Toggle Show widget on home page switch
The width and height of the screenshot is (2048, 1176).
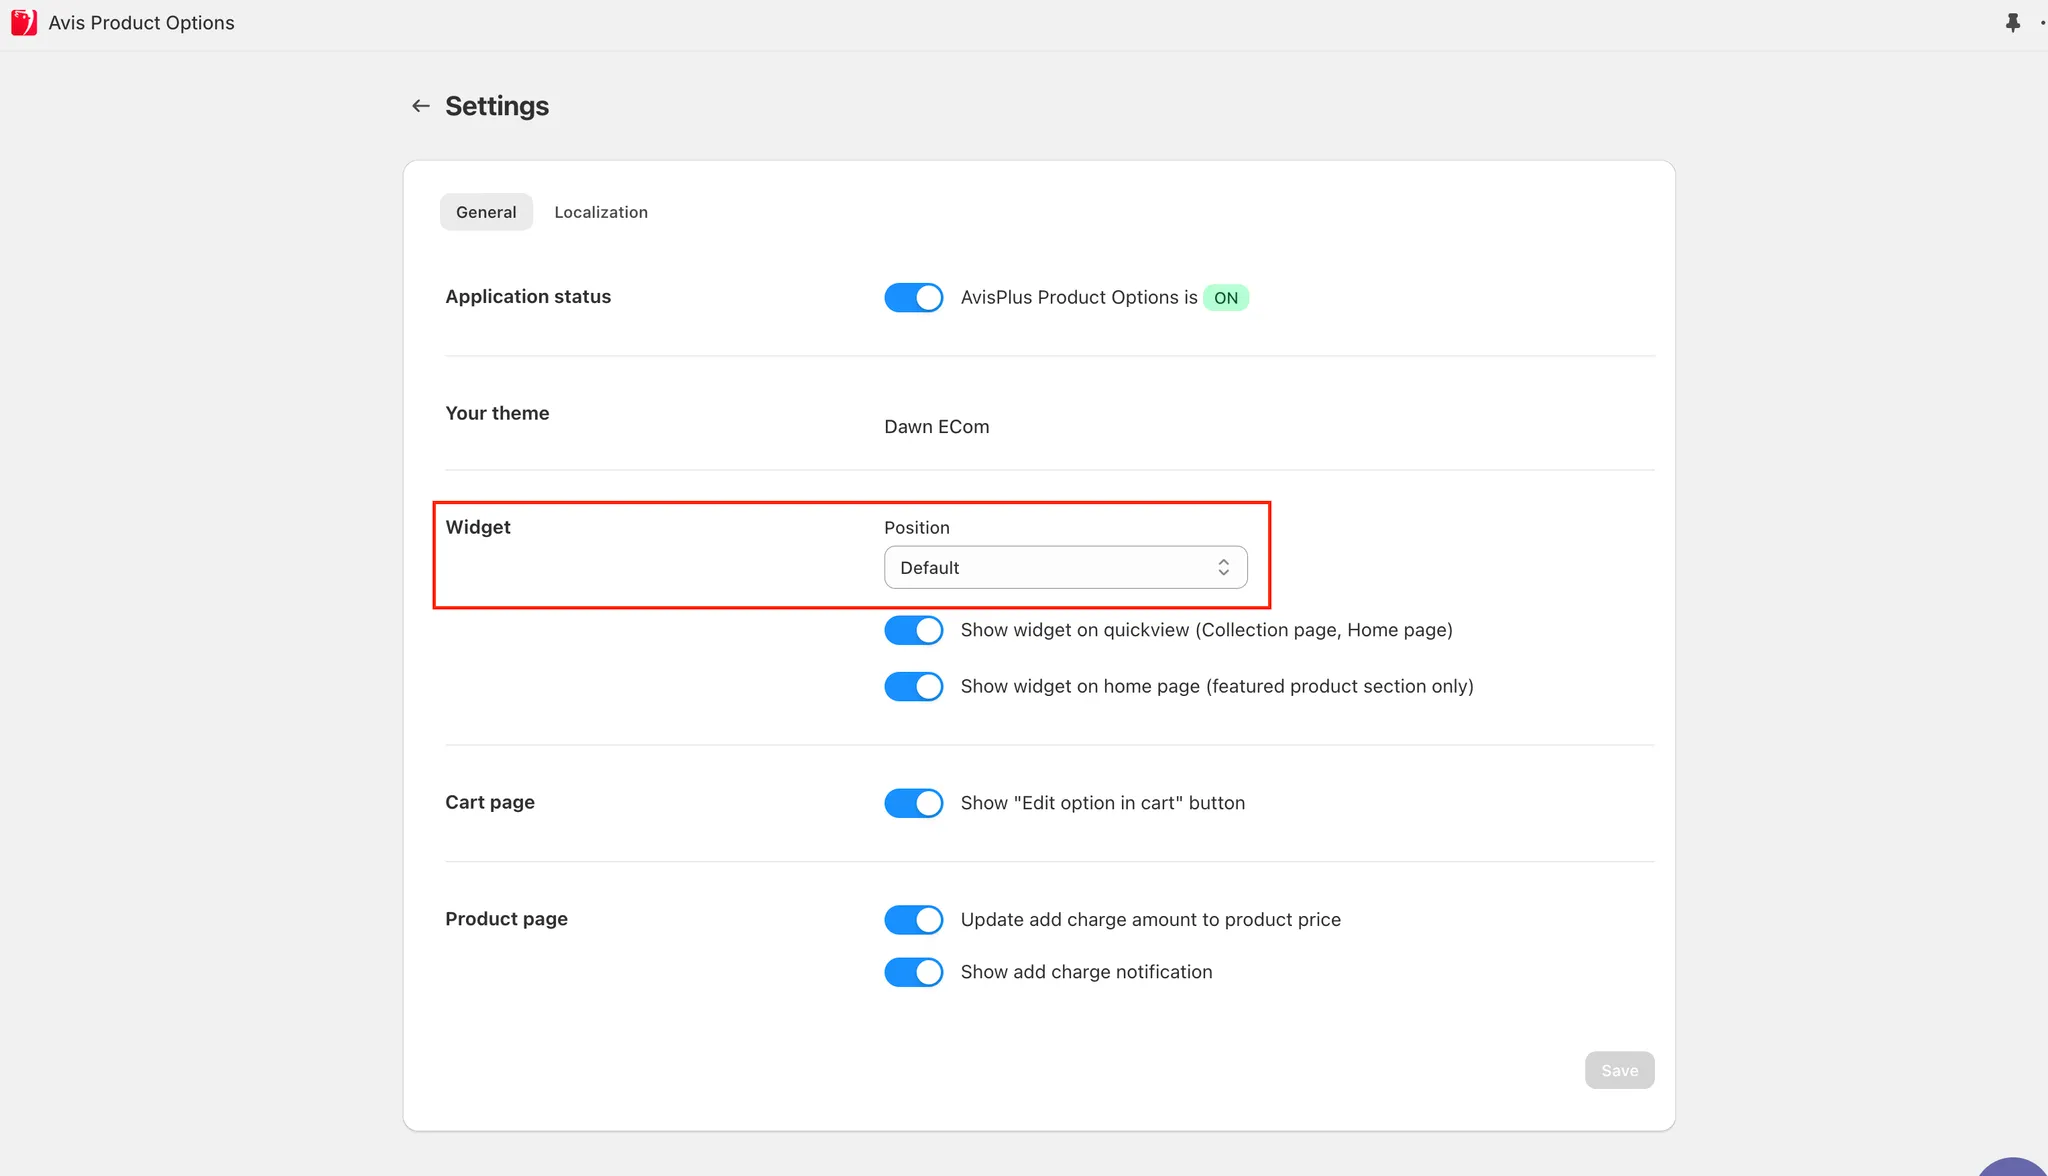(913, 686)
